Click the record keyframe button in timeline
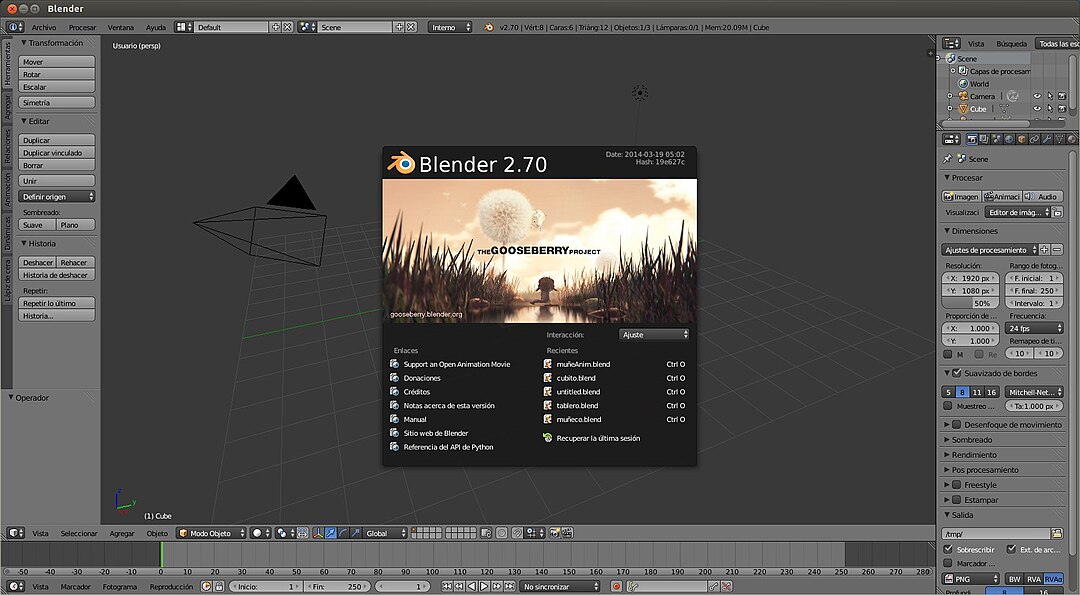This screenshot has width=1080, height=595. pyautogui.click(x=617, y=587)
